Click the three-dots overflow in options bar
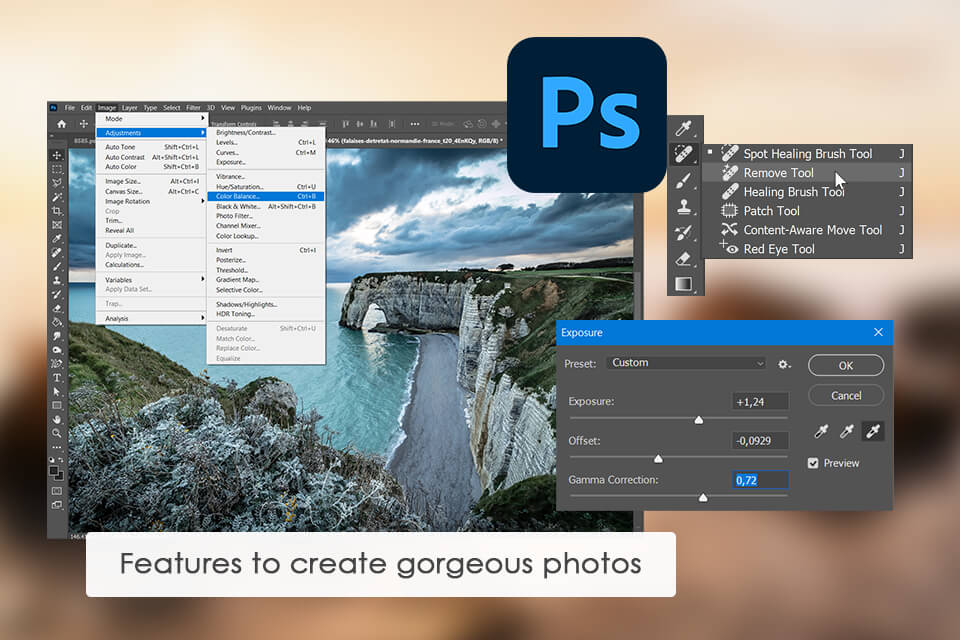 [414, 124]
